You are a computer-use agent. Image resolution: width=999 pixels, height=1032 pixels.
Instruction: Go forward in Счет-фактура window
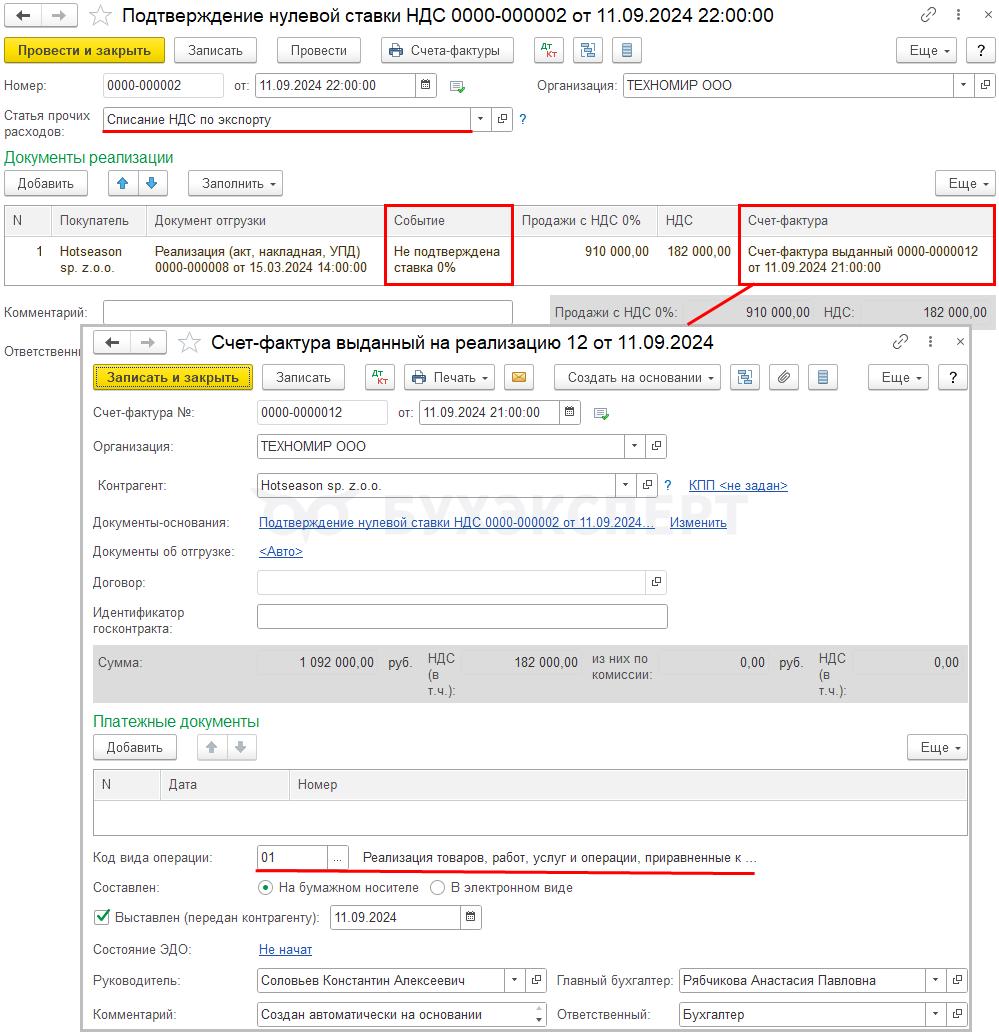pyautogui.click(x=148, y=342)
